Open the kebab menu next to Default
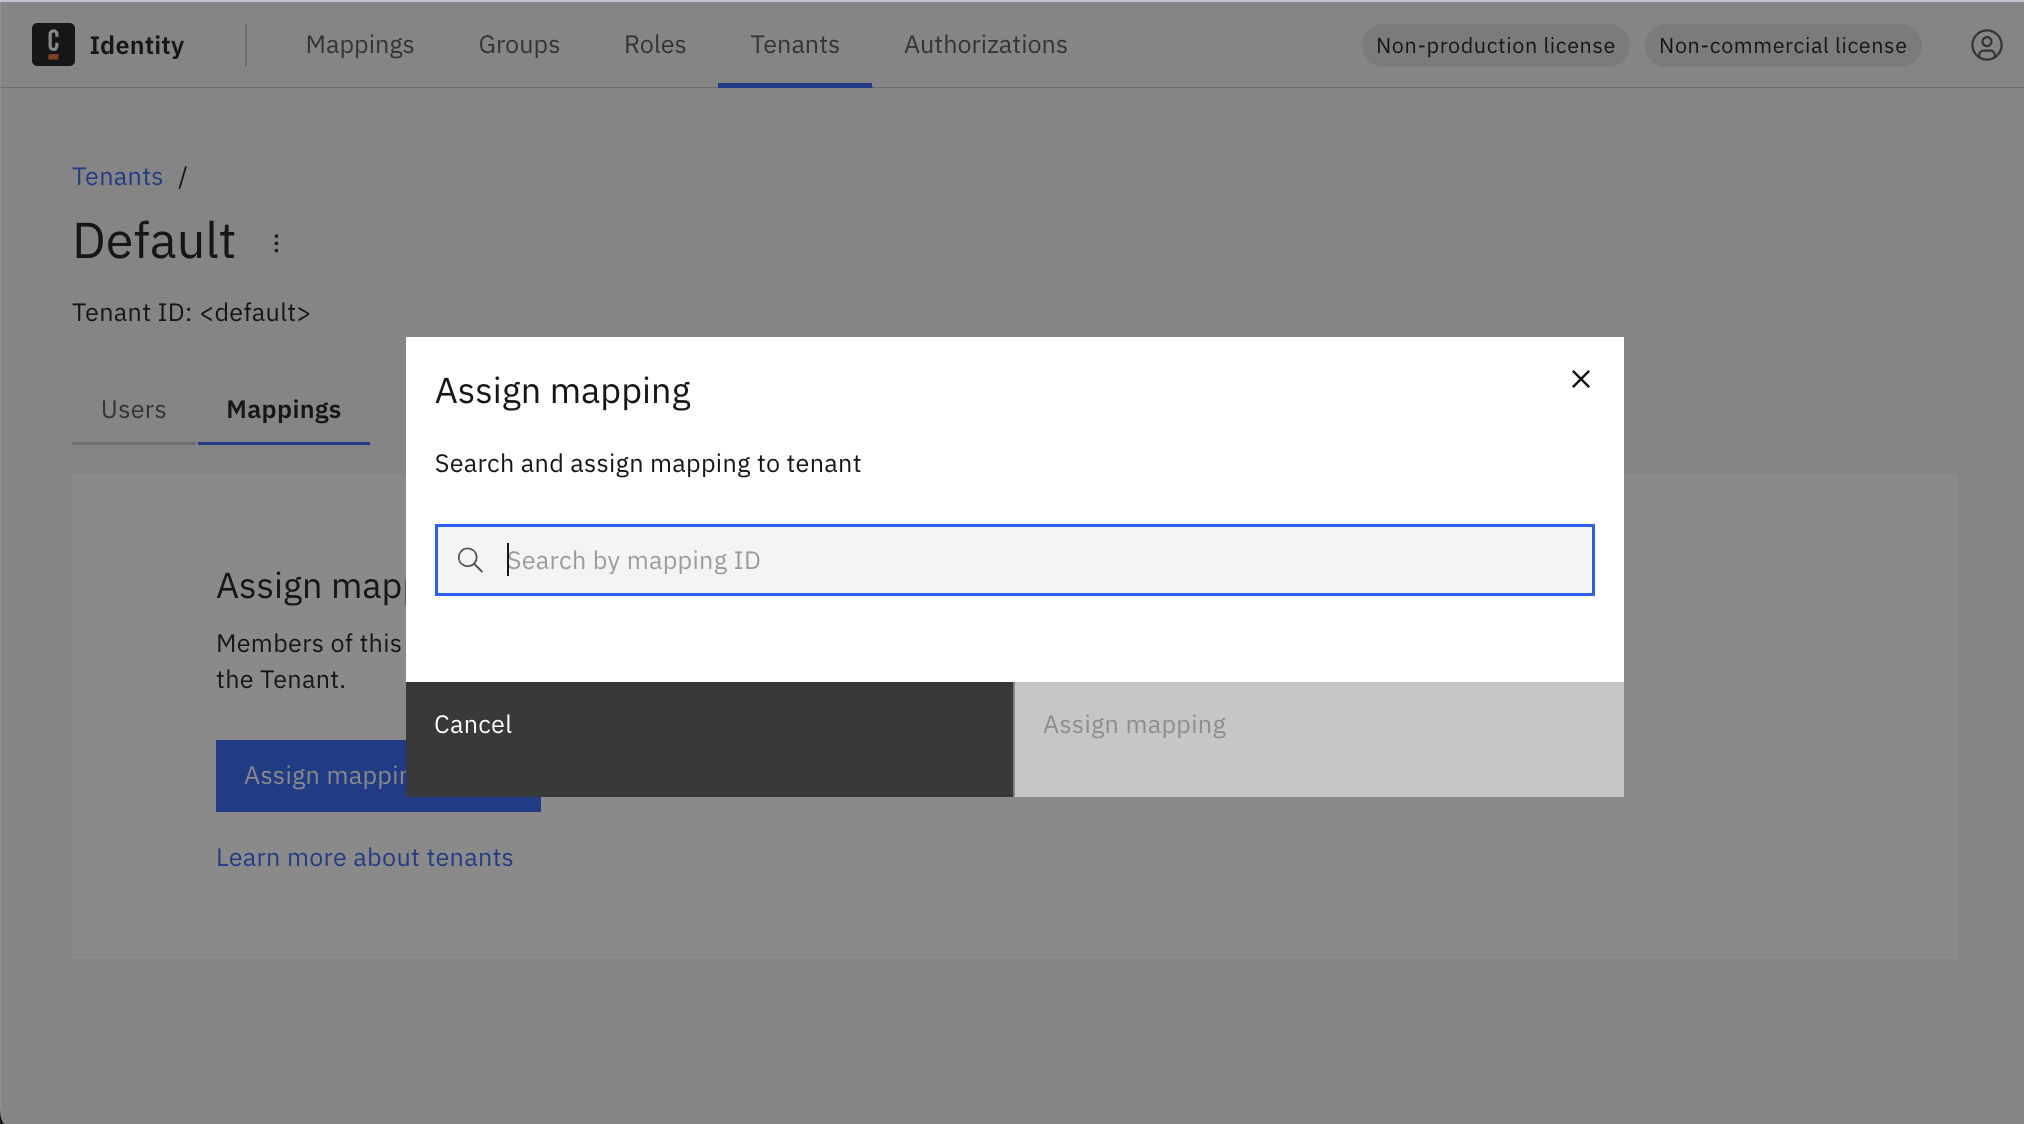The height and width of the screenshot is (1124, 2024). point(275,241)
